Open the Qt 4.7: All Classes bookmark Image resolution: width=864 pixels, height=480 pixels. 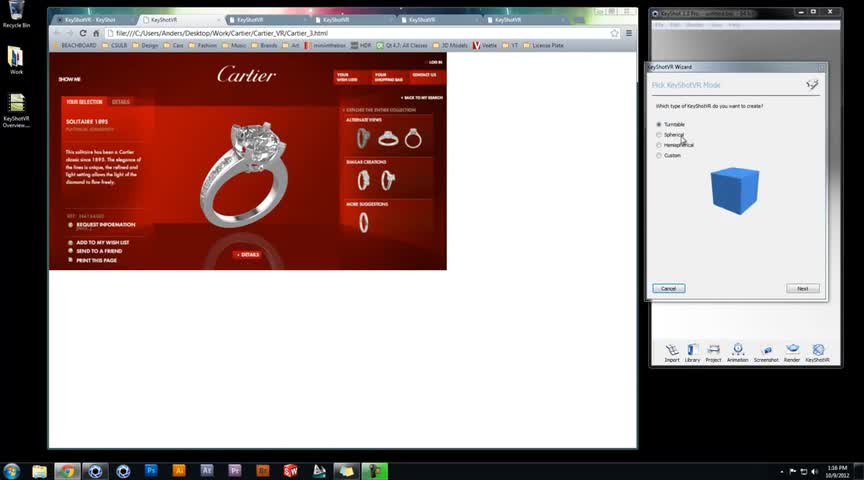tap(402, 46)
